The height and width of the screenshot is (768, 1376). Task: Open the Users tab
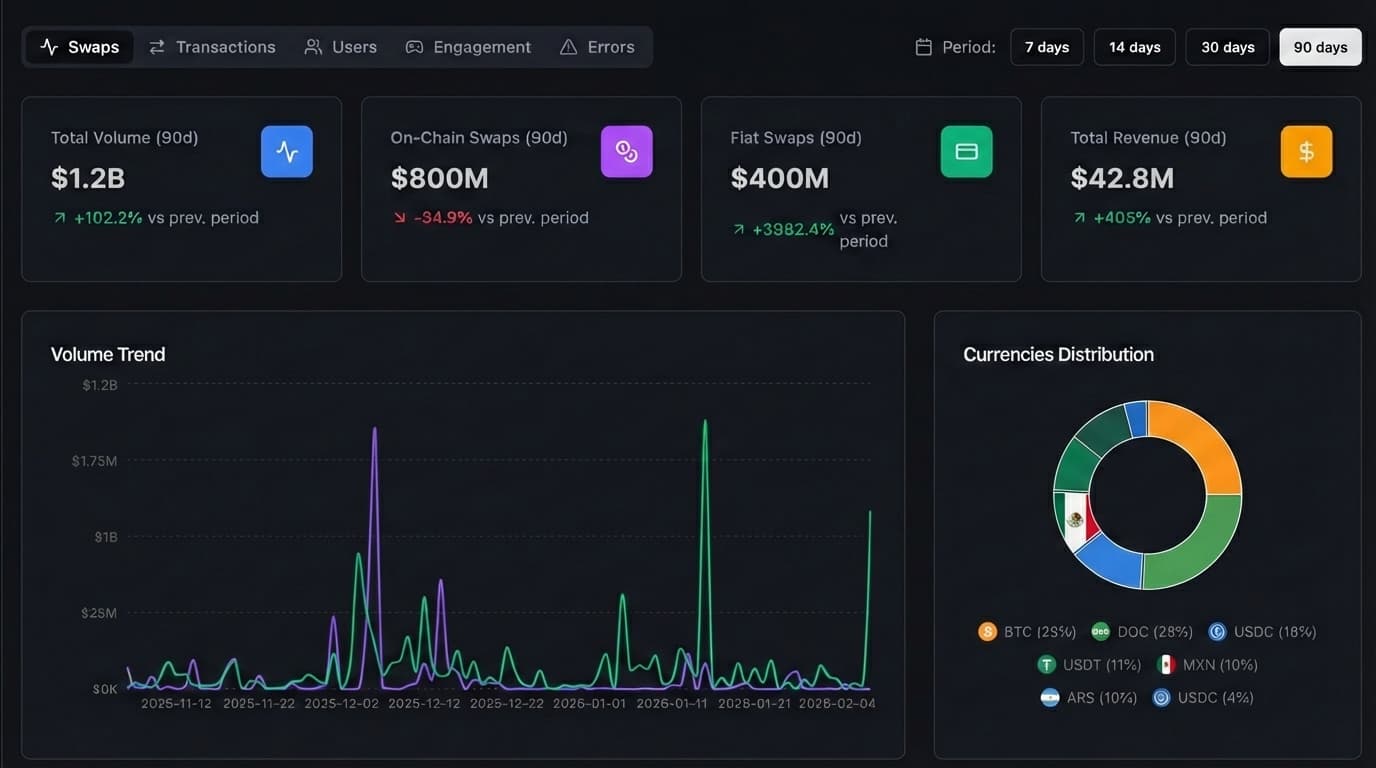tap(341, 47)
